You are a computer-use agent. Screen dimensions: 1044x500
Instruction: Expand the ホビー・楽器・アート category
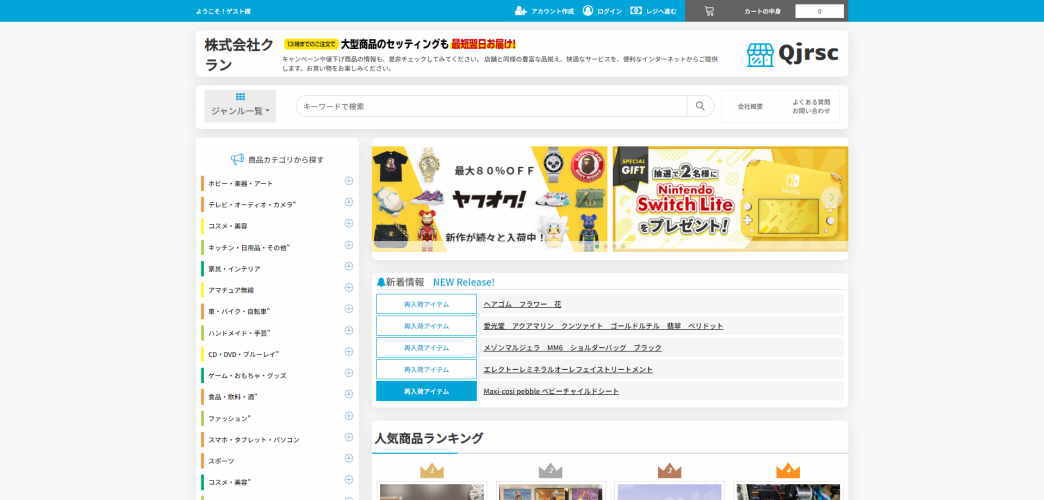(x=349, y=181)
